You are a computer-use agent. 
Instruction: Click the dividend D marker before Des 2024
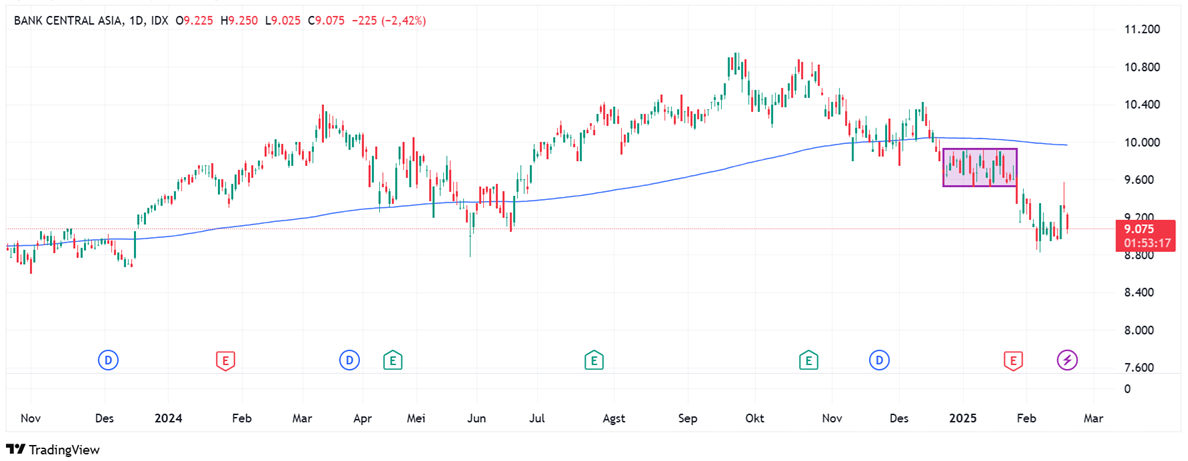pos(880,360)
